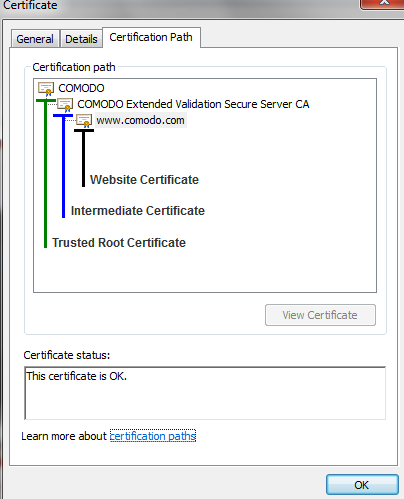Image resolution: width=404 pixels, height=499 pixels.
Task: Confirm the dialog with OK
Action: tap(362, 485)
